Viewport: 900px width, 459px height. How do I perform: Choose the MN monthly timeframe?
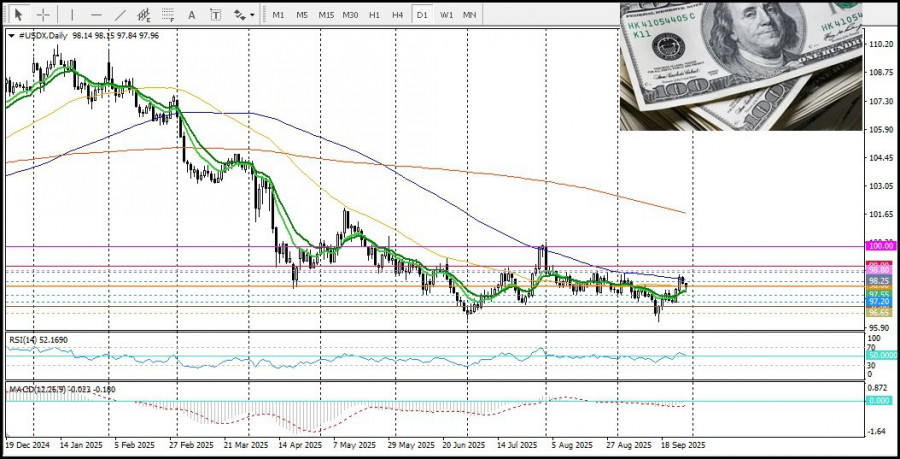(x=469, y=15)
